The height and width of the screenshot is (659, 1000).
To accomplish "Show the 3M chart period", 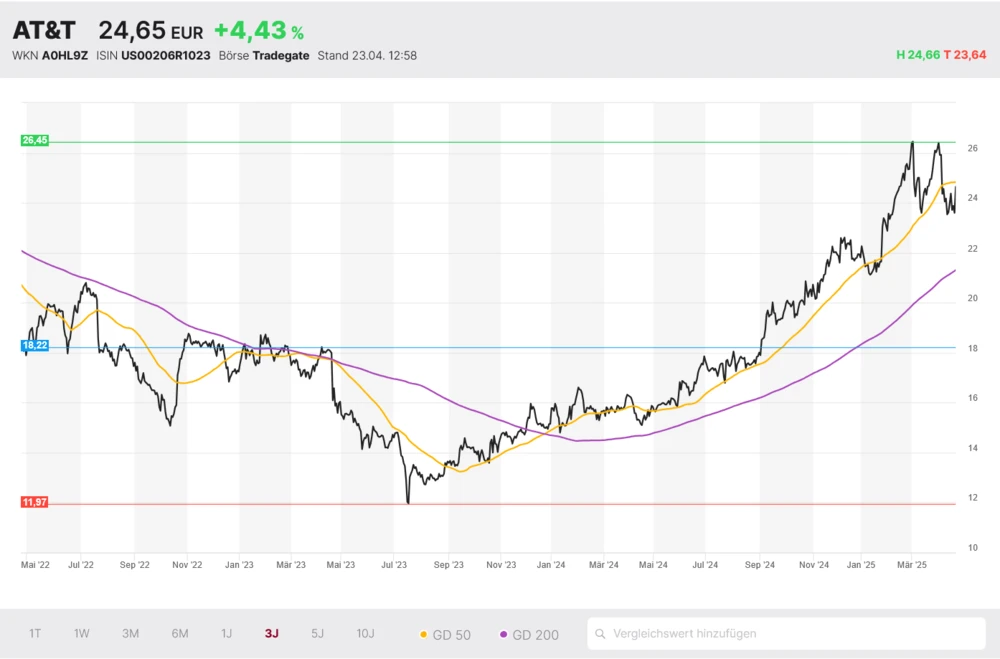I will coord(130,633).
